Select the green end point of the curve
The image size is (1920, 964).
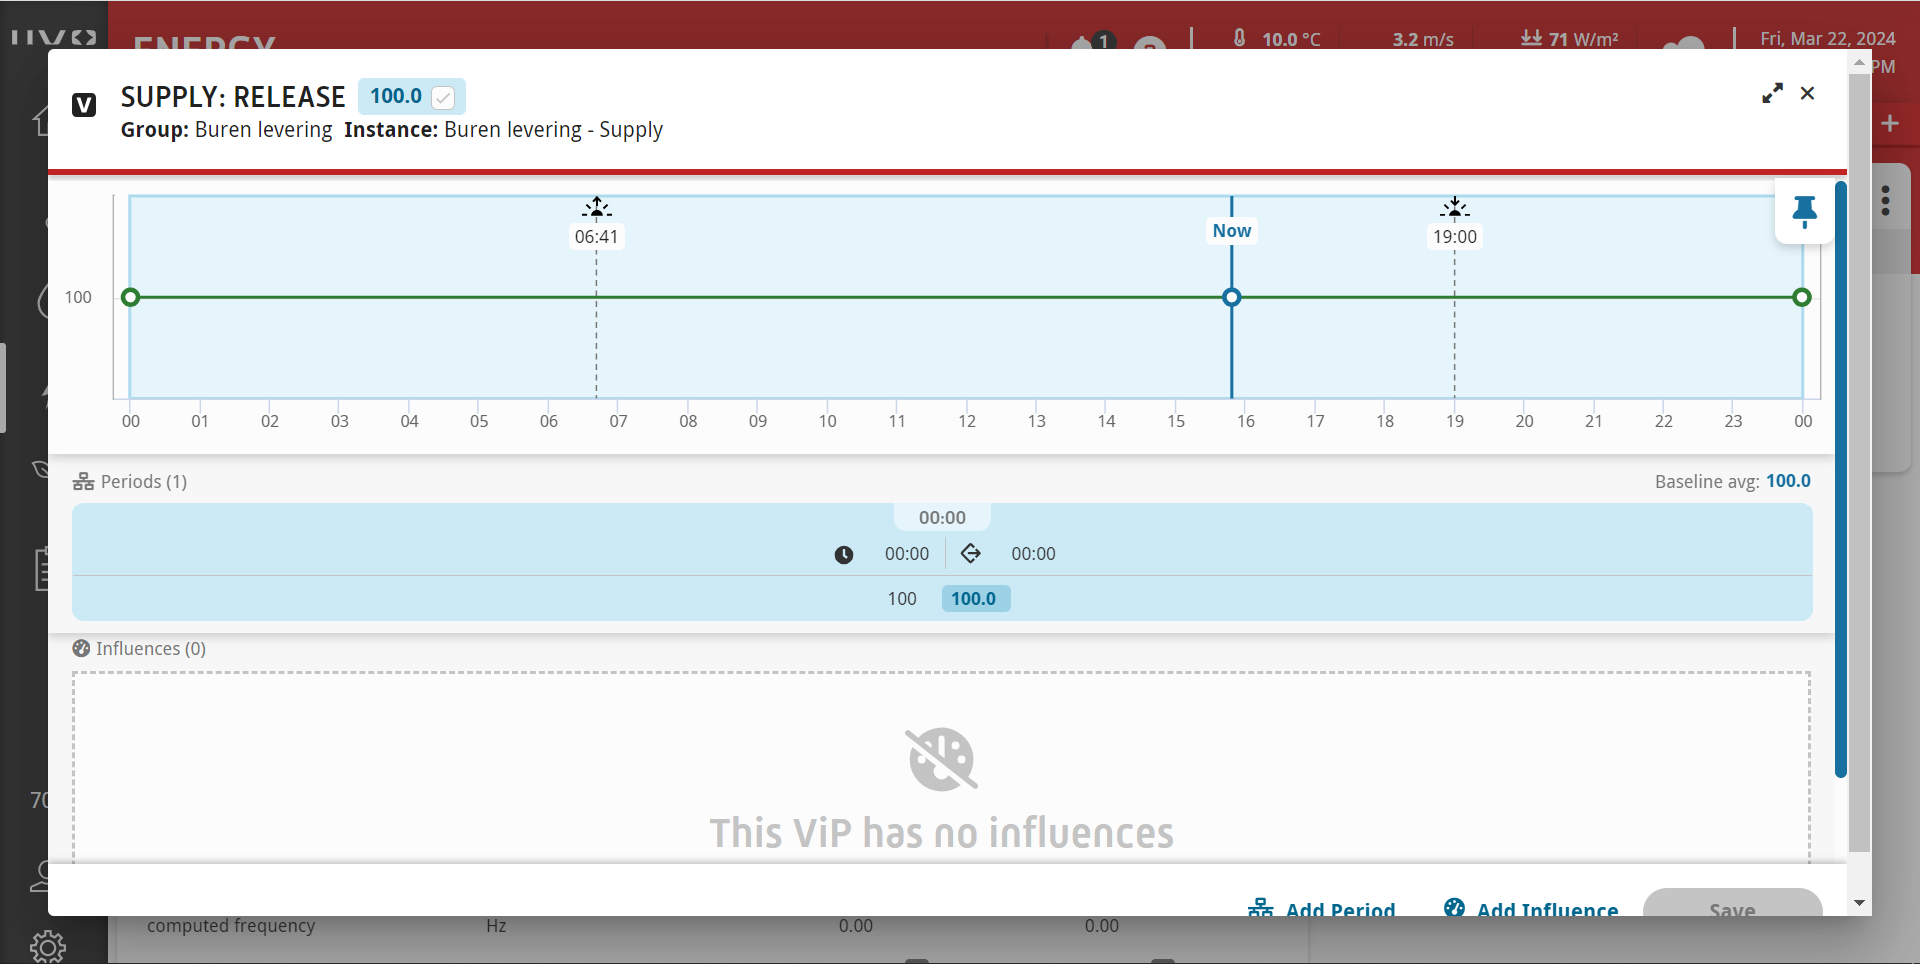point(1802,297)
